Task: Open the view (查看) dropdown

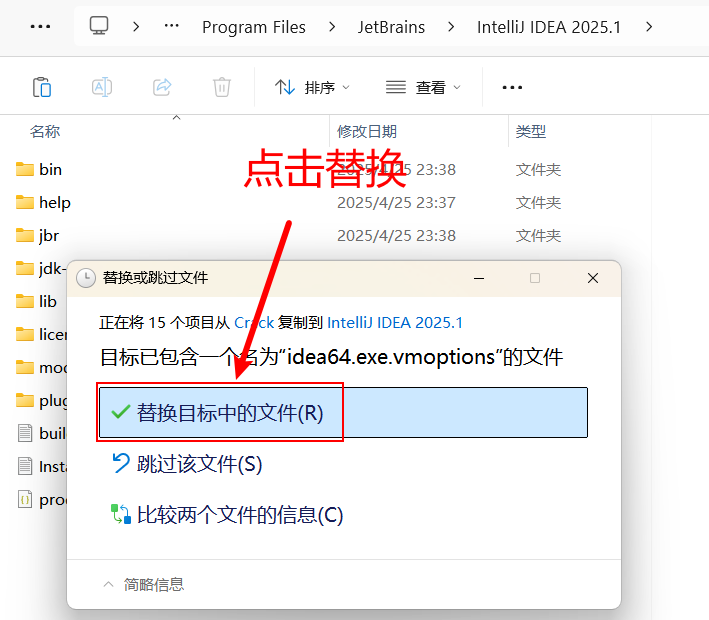Action: [423, 87]
